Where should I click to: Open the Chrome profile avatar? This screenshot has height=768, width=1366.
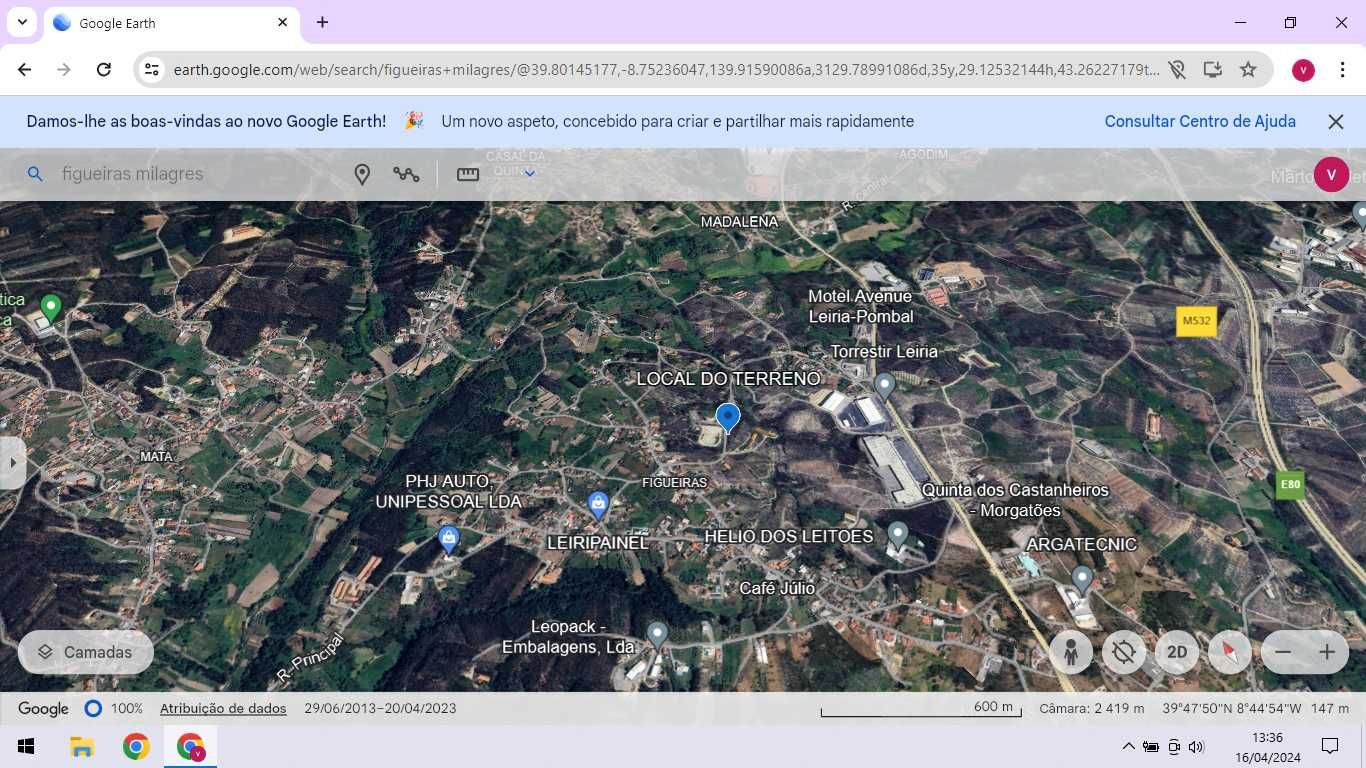[x=1303, y=70]
